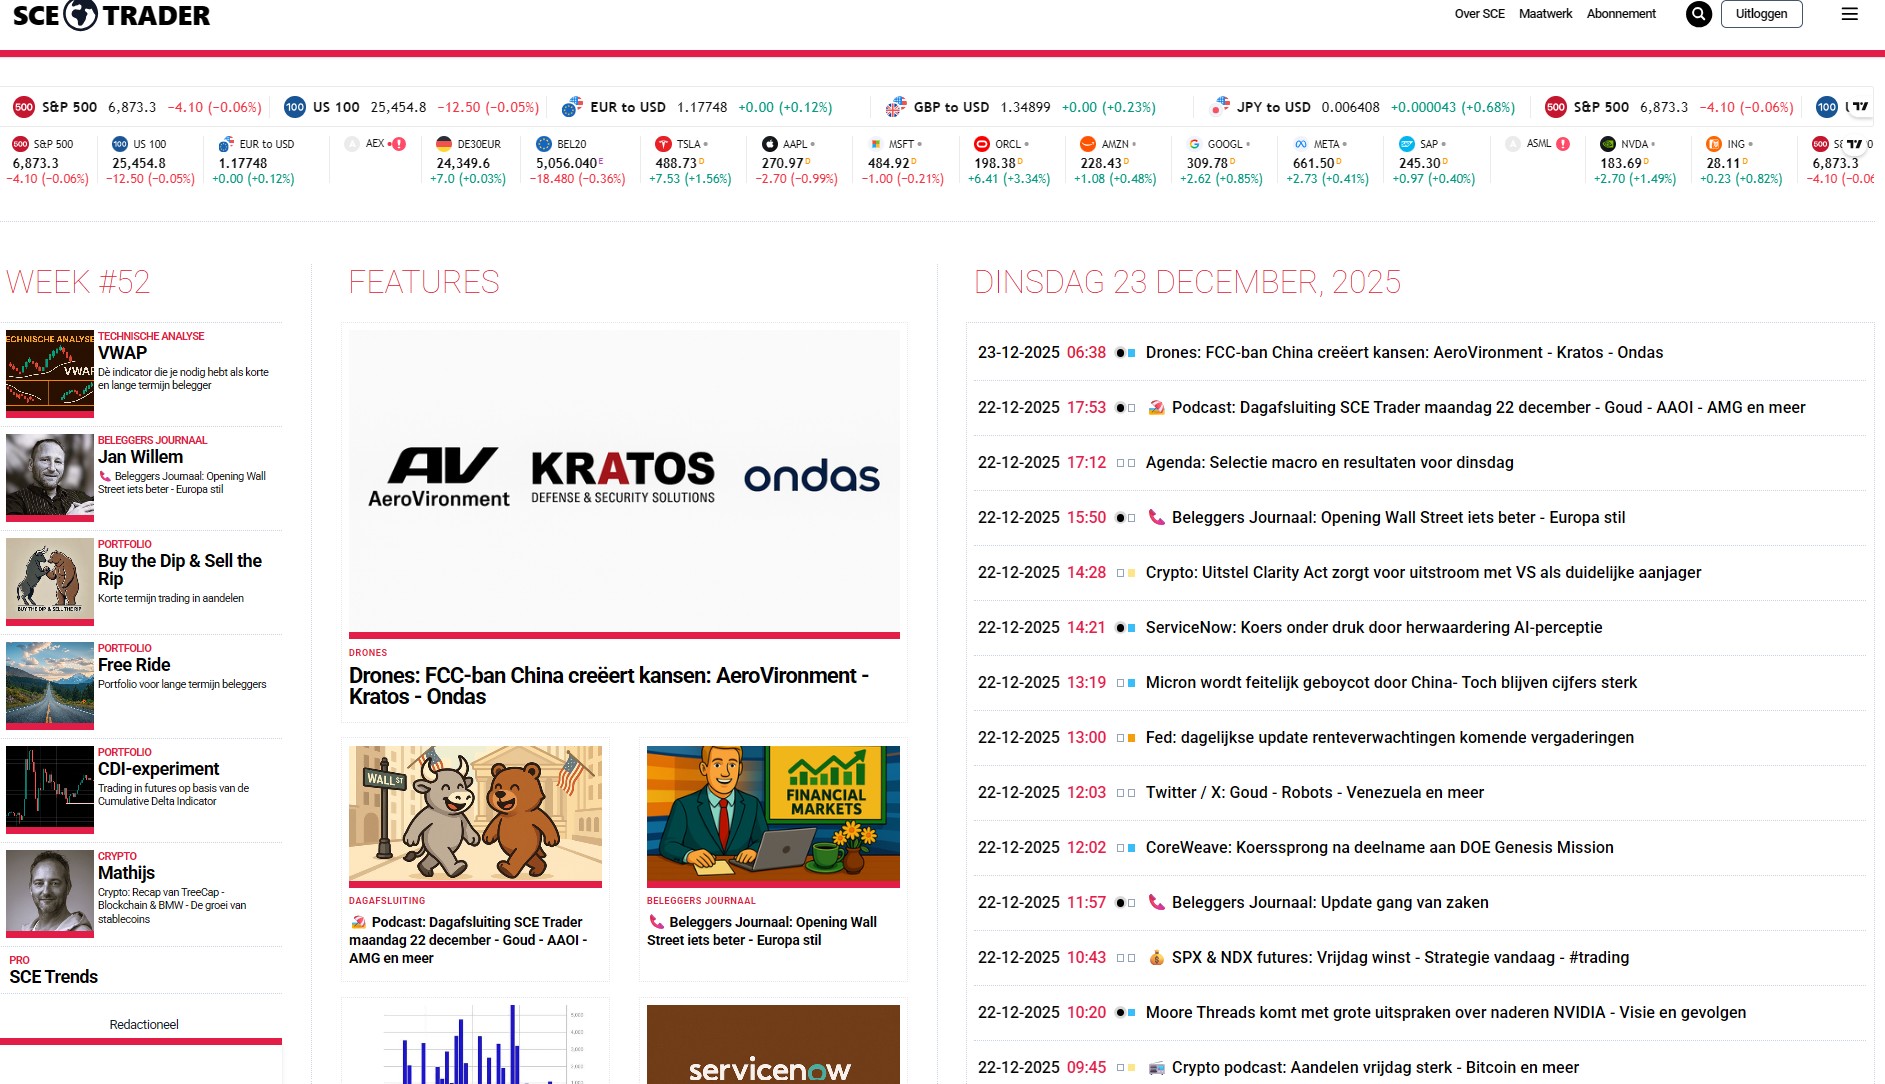
Task: Open the VWAP technische analyse link
Action: click(x=122, y=353)
